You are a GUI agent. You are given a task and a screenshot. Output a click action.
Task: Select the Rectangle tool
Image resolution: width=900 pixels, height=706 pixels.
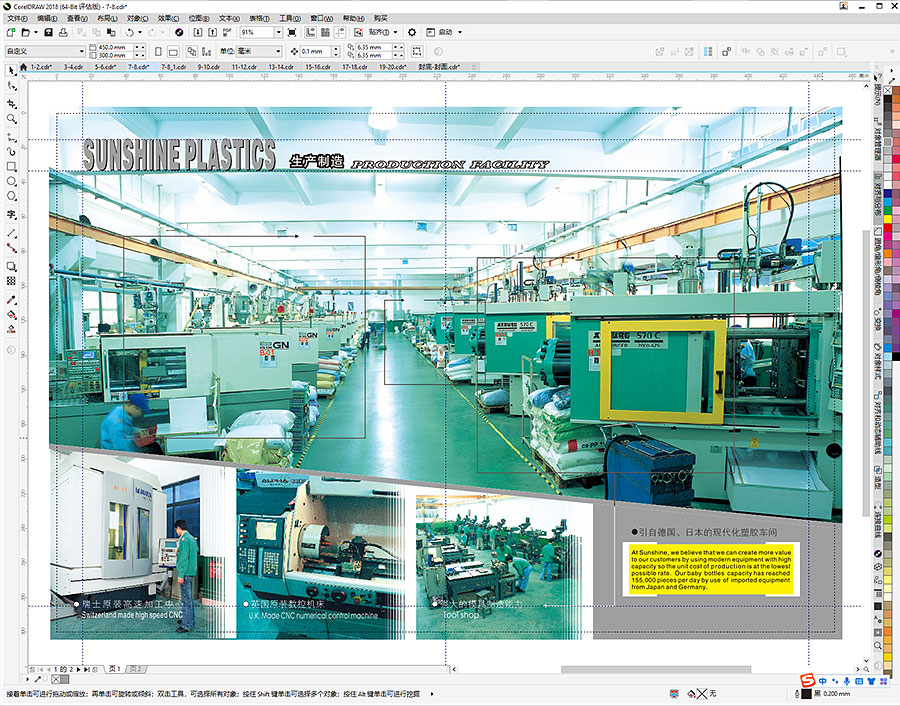11,166
